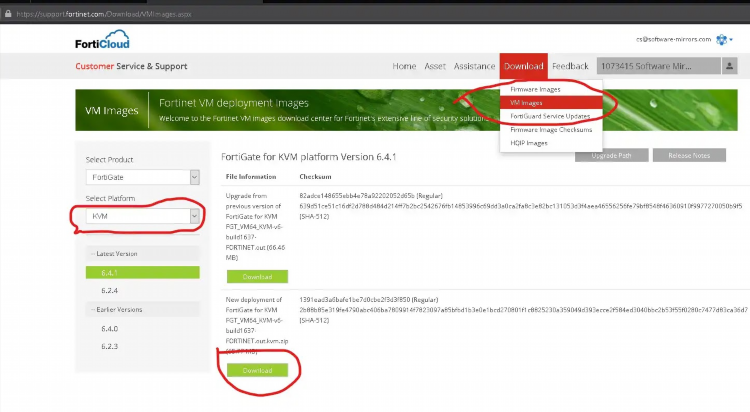Click the VM Images banner title
The height and width of the screenshot is (412, 750).
click(x=111, y=111)
